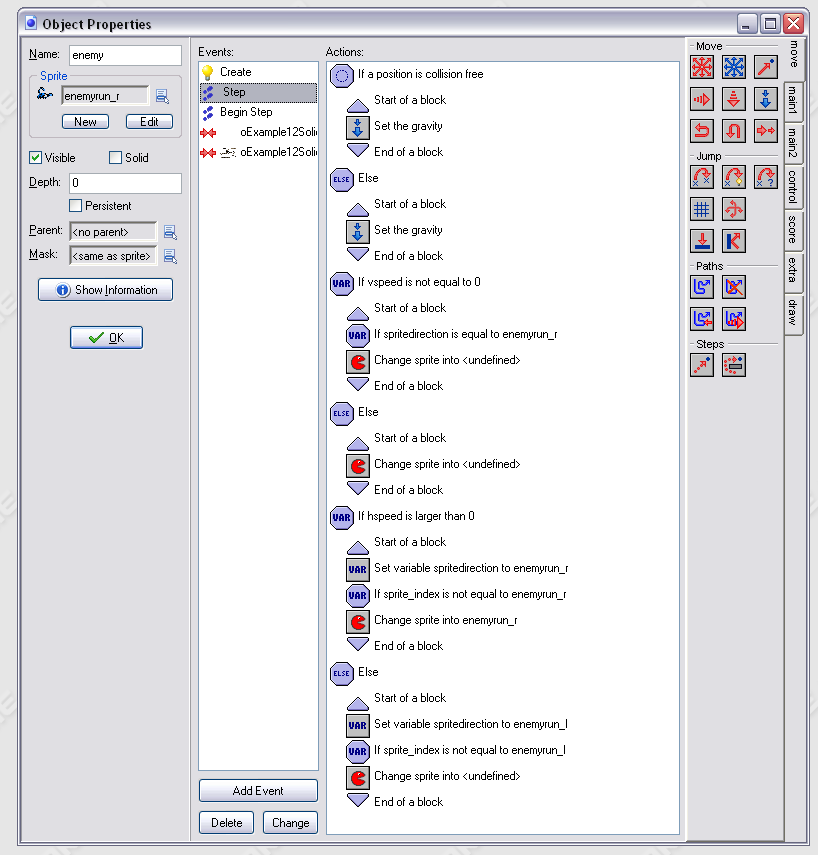Select 'If a position is collision free' action

click(x=407, y=75)
